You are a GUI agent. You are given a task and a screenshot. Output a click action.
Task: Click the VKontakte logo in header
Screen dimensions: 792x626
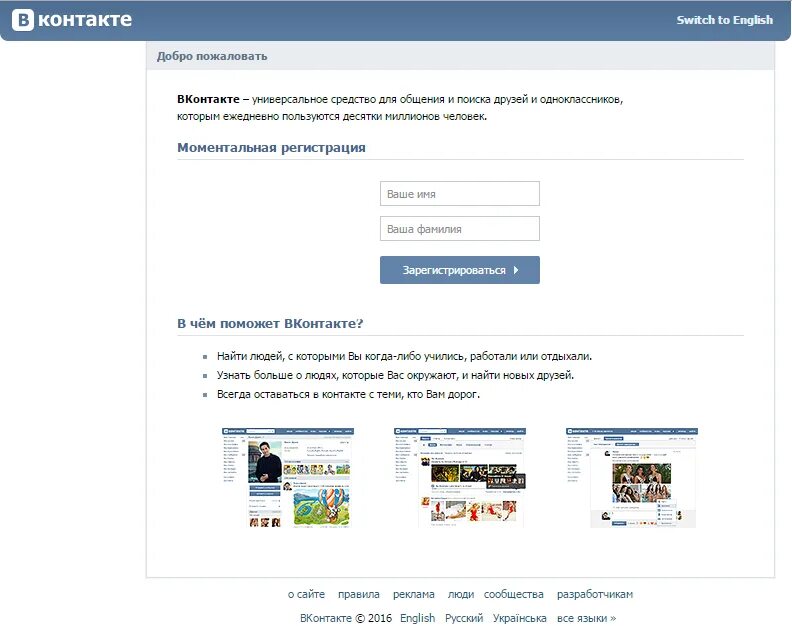[x=72, y=20]
